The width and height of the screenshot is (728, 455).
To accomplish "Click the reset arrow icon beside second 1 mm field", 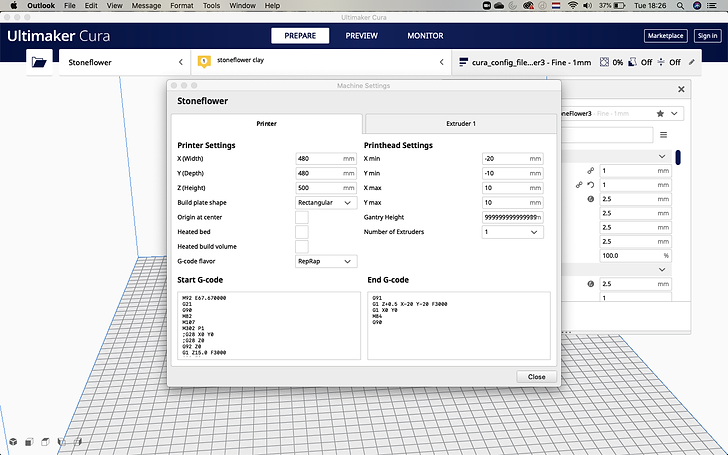I will click(591, 185).
